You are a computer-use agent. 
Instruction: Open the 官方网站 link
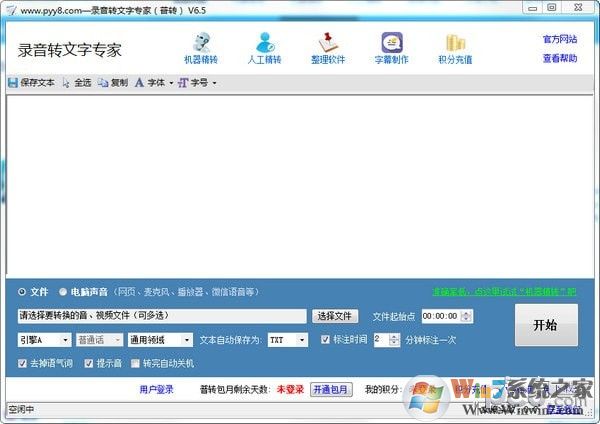coord(560,39)
